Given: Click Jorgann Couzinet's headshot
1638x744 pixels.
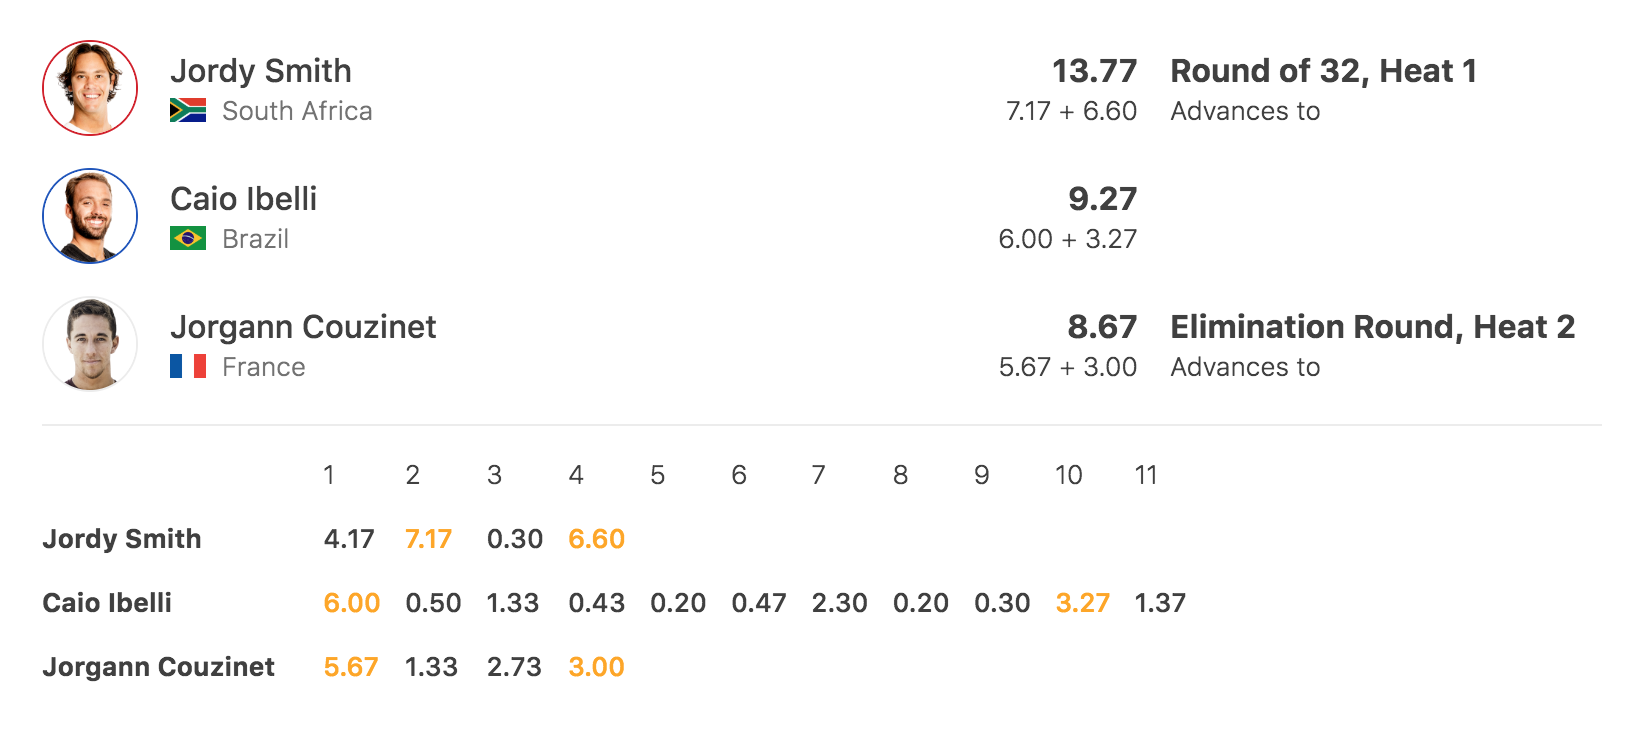Looking at the screenshot, I should coord(90,344).
